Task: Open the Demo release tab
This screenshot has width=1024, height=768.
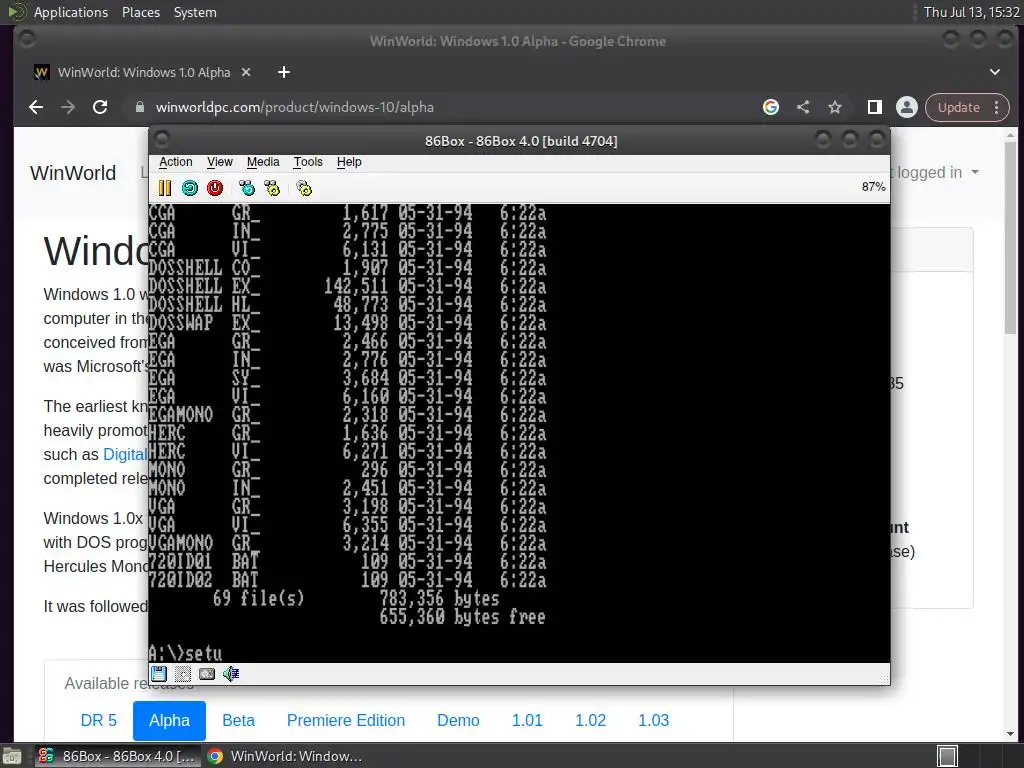Action: (x=458, y=720)
